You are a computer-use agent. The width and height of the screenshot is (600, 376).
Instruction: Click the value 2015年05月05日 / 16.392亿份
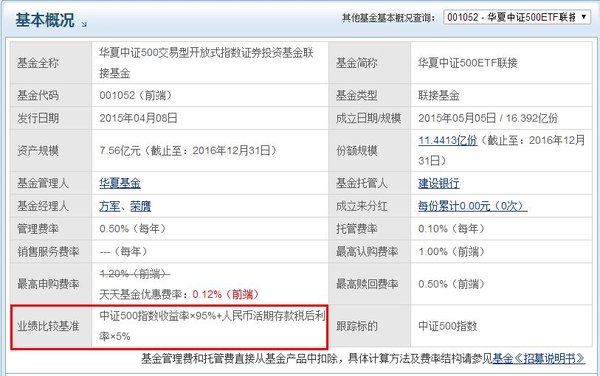[x=488, y=118]
